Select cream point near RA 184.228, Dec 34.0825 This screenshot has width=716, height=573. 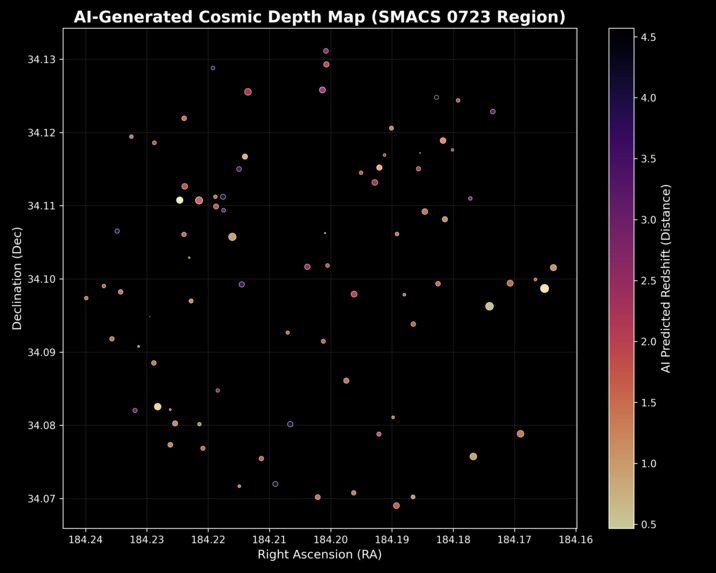pyautogui.click(x=158, y=406)
